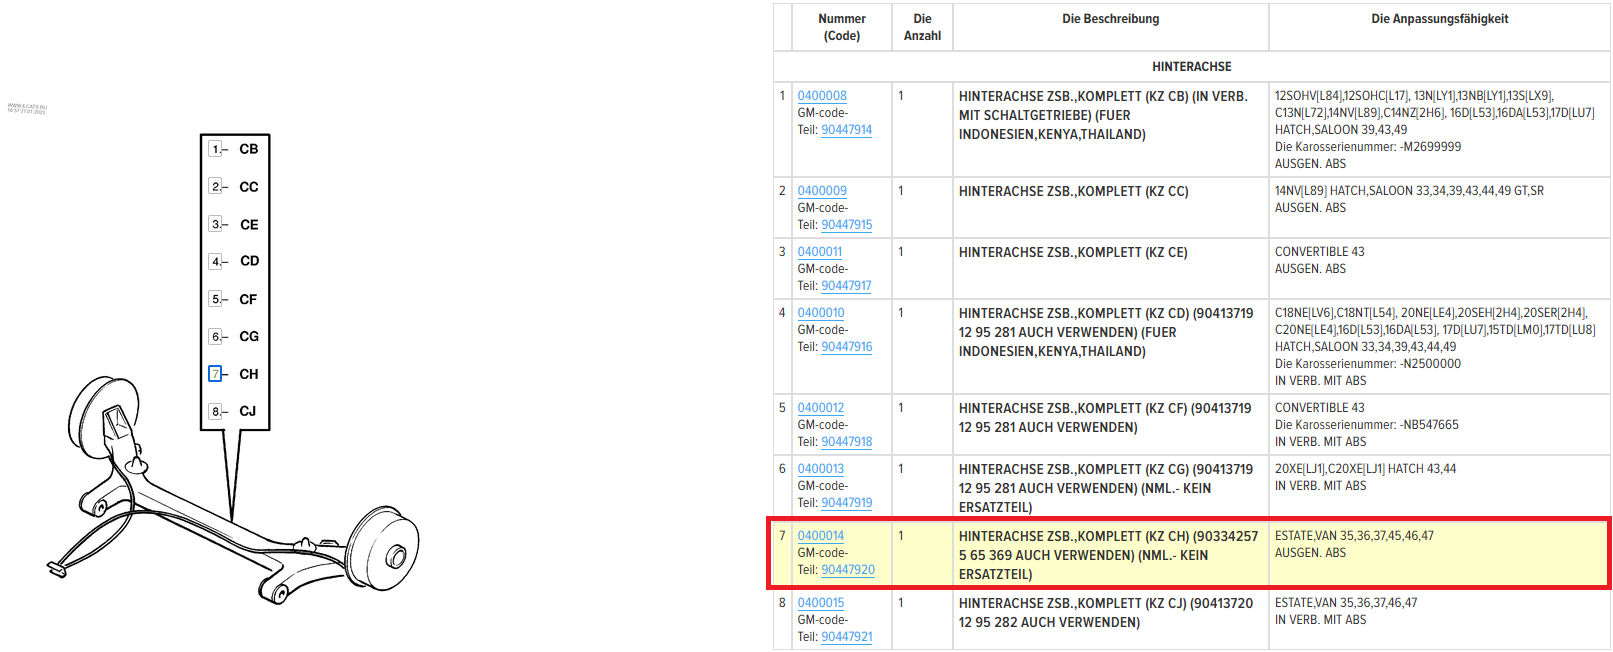The height and width of the screenshot is (652, 1613).
Task: Click highlighted callout number 7 for CH
Action: [x=215, y=374]
